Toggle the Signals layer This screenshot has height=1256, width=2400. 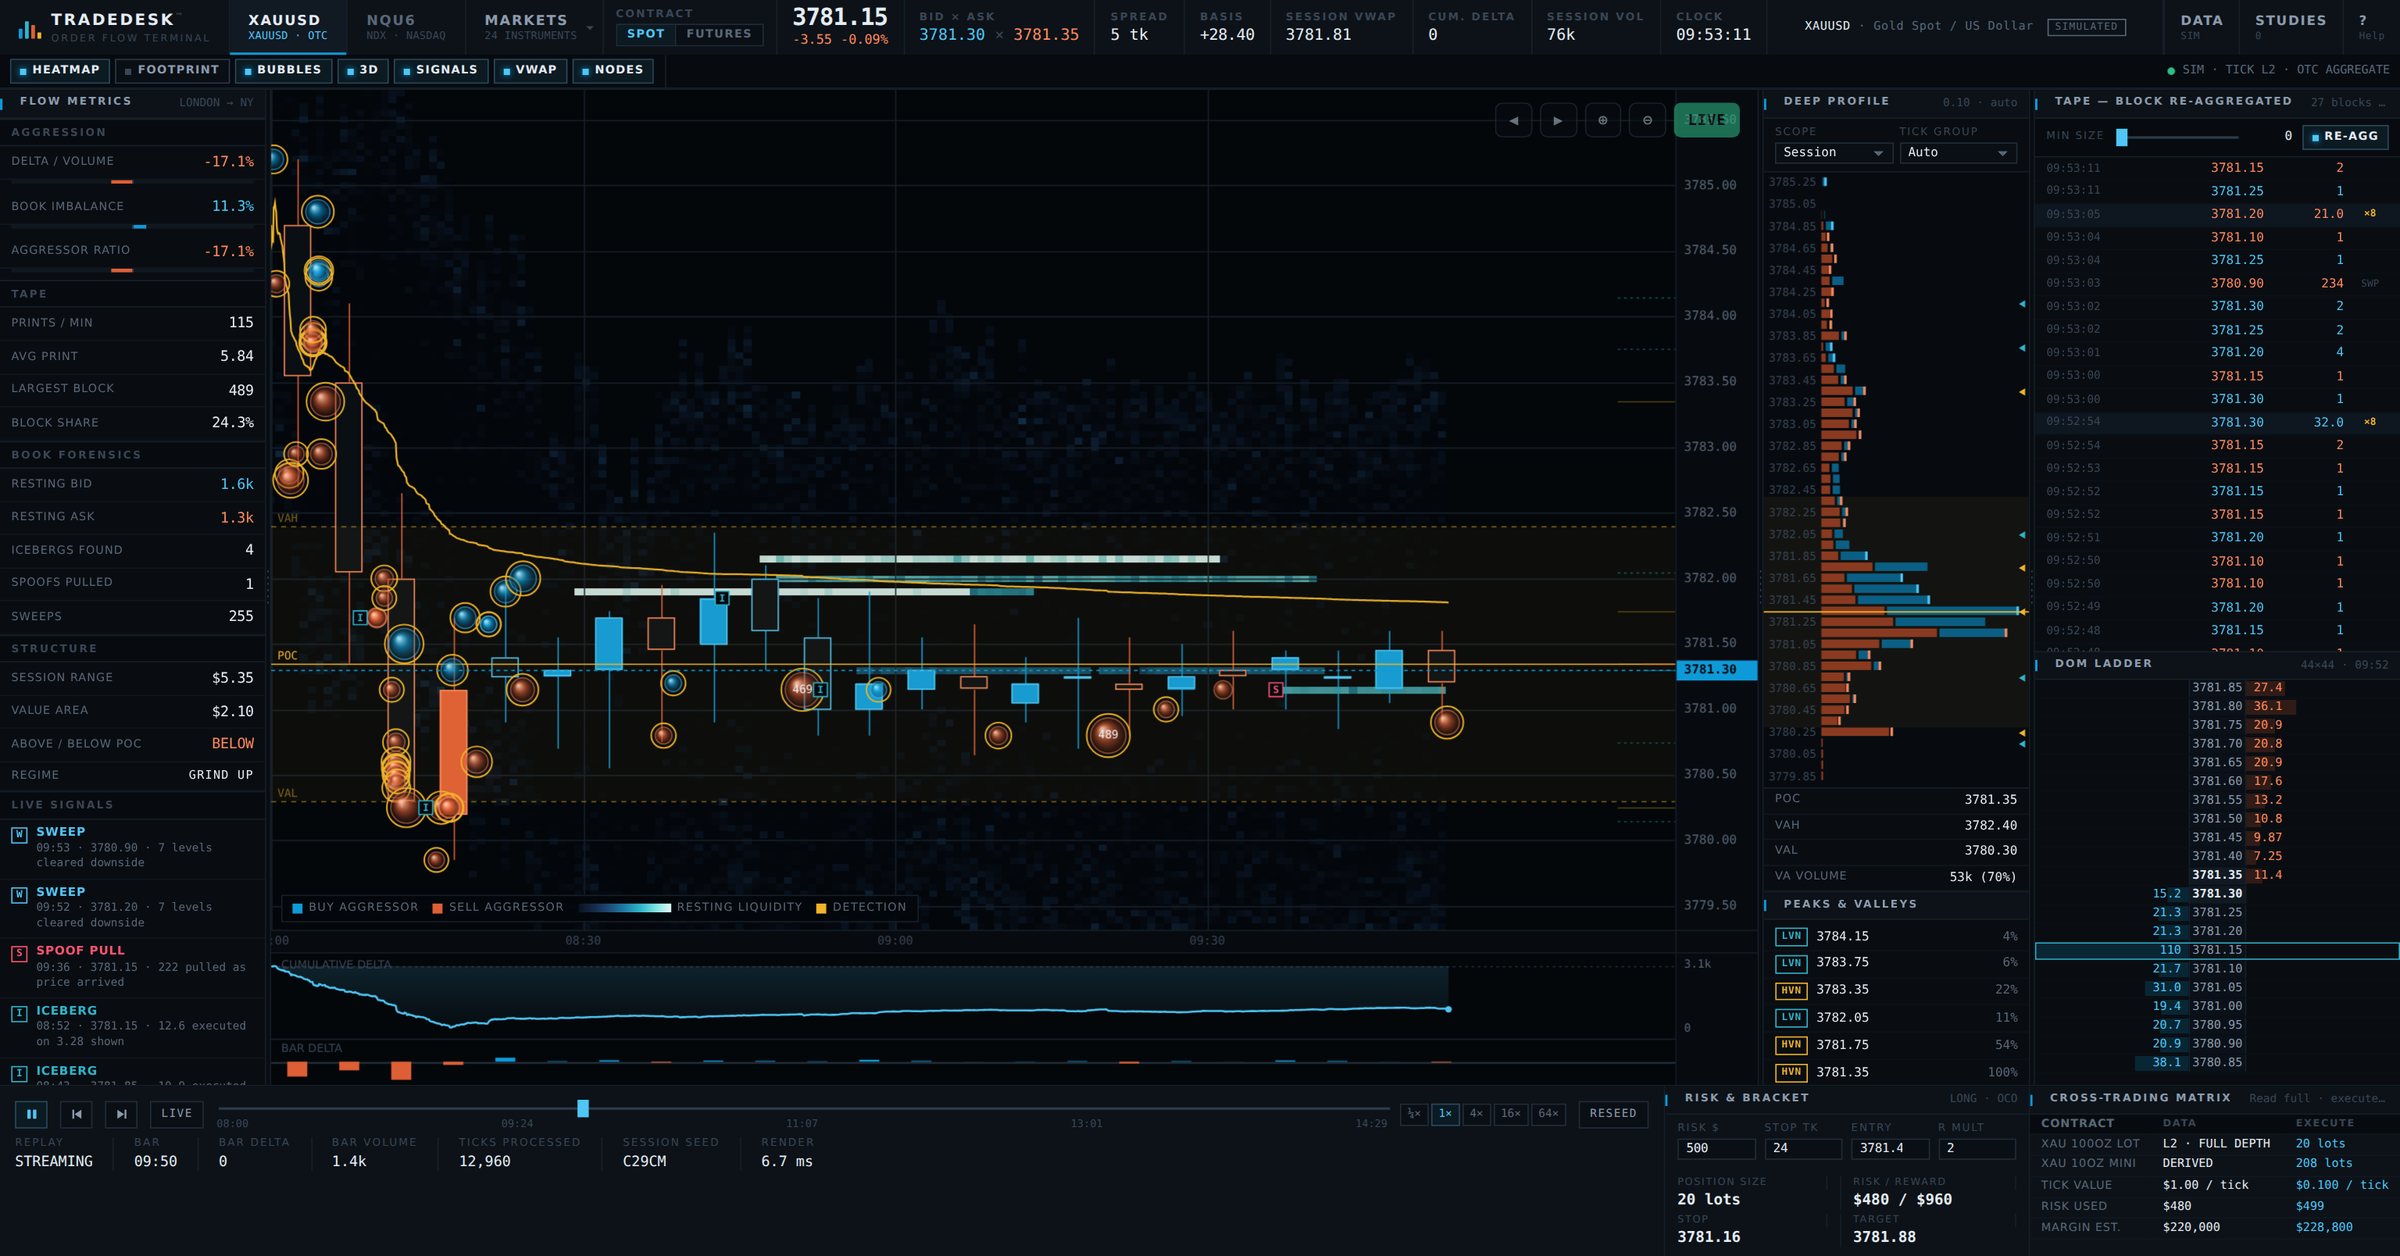(x=440, y=70)
